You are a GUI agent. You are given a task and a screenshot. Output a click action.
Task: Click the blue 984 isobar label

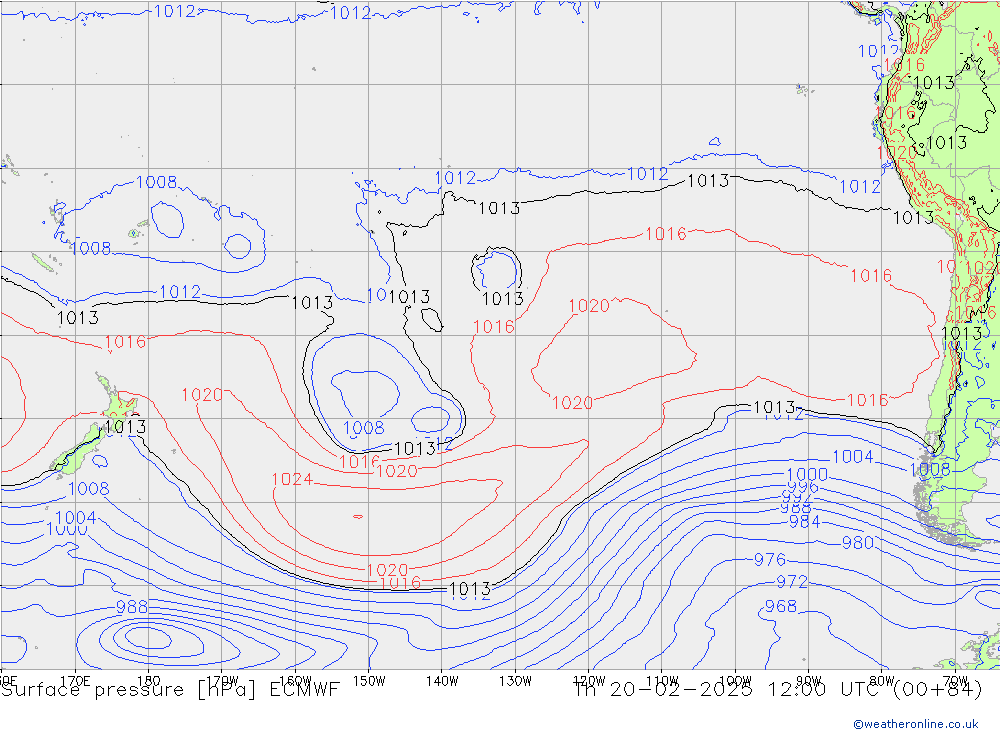804,521
